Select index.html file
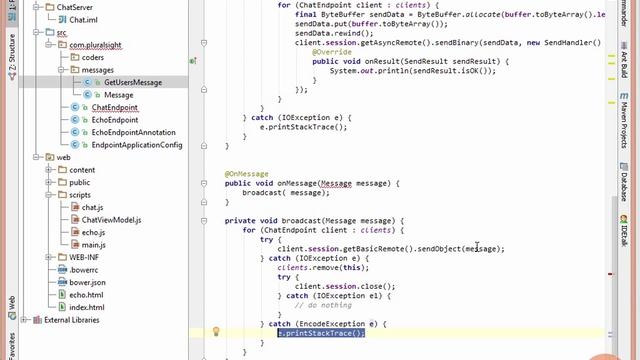 click(87, 307)
